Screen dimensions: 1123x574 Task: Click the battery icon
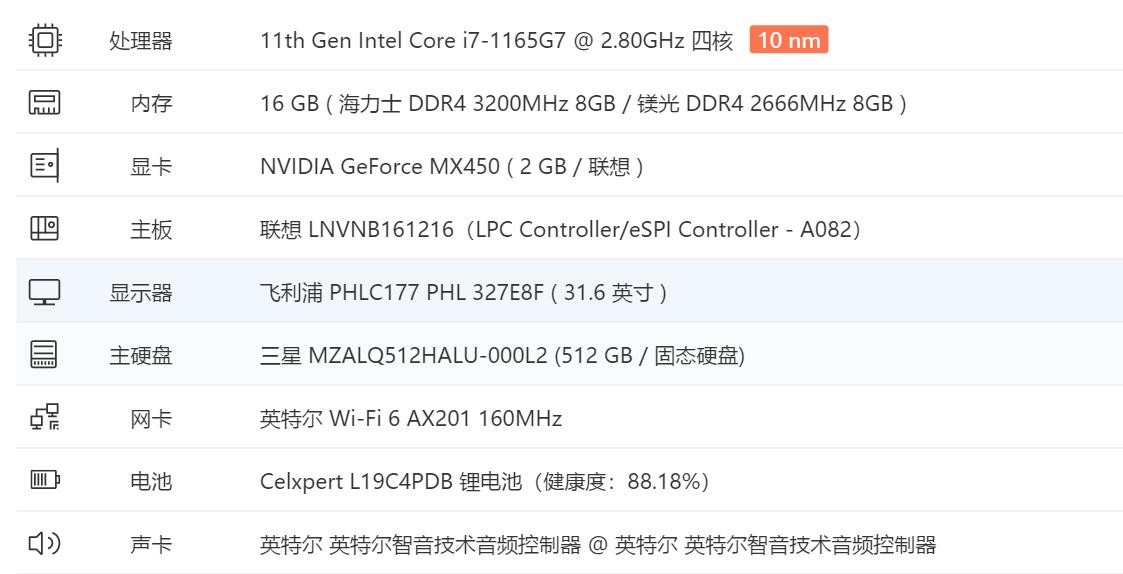coord(44,479)
